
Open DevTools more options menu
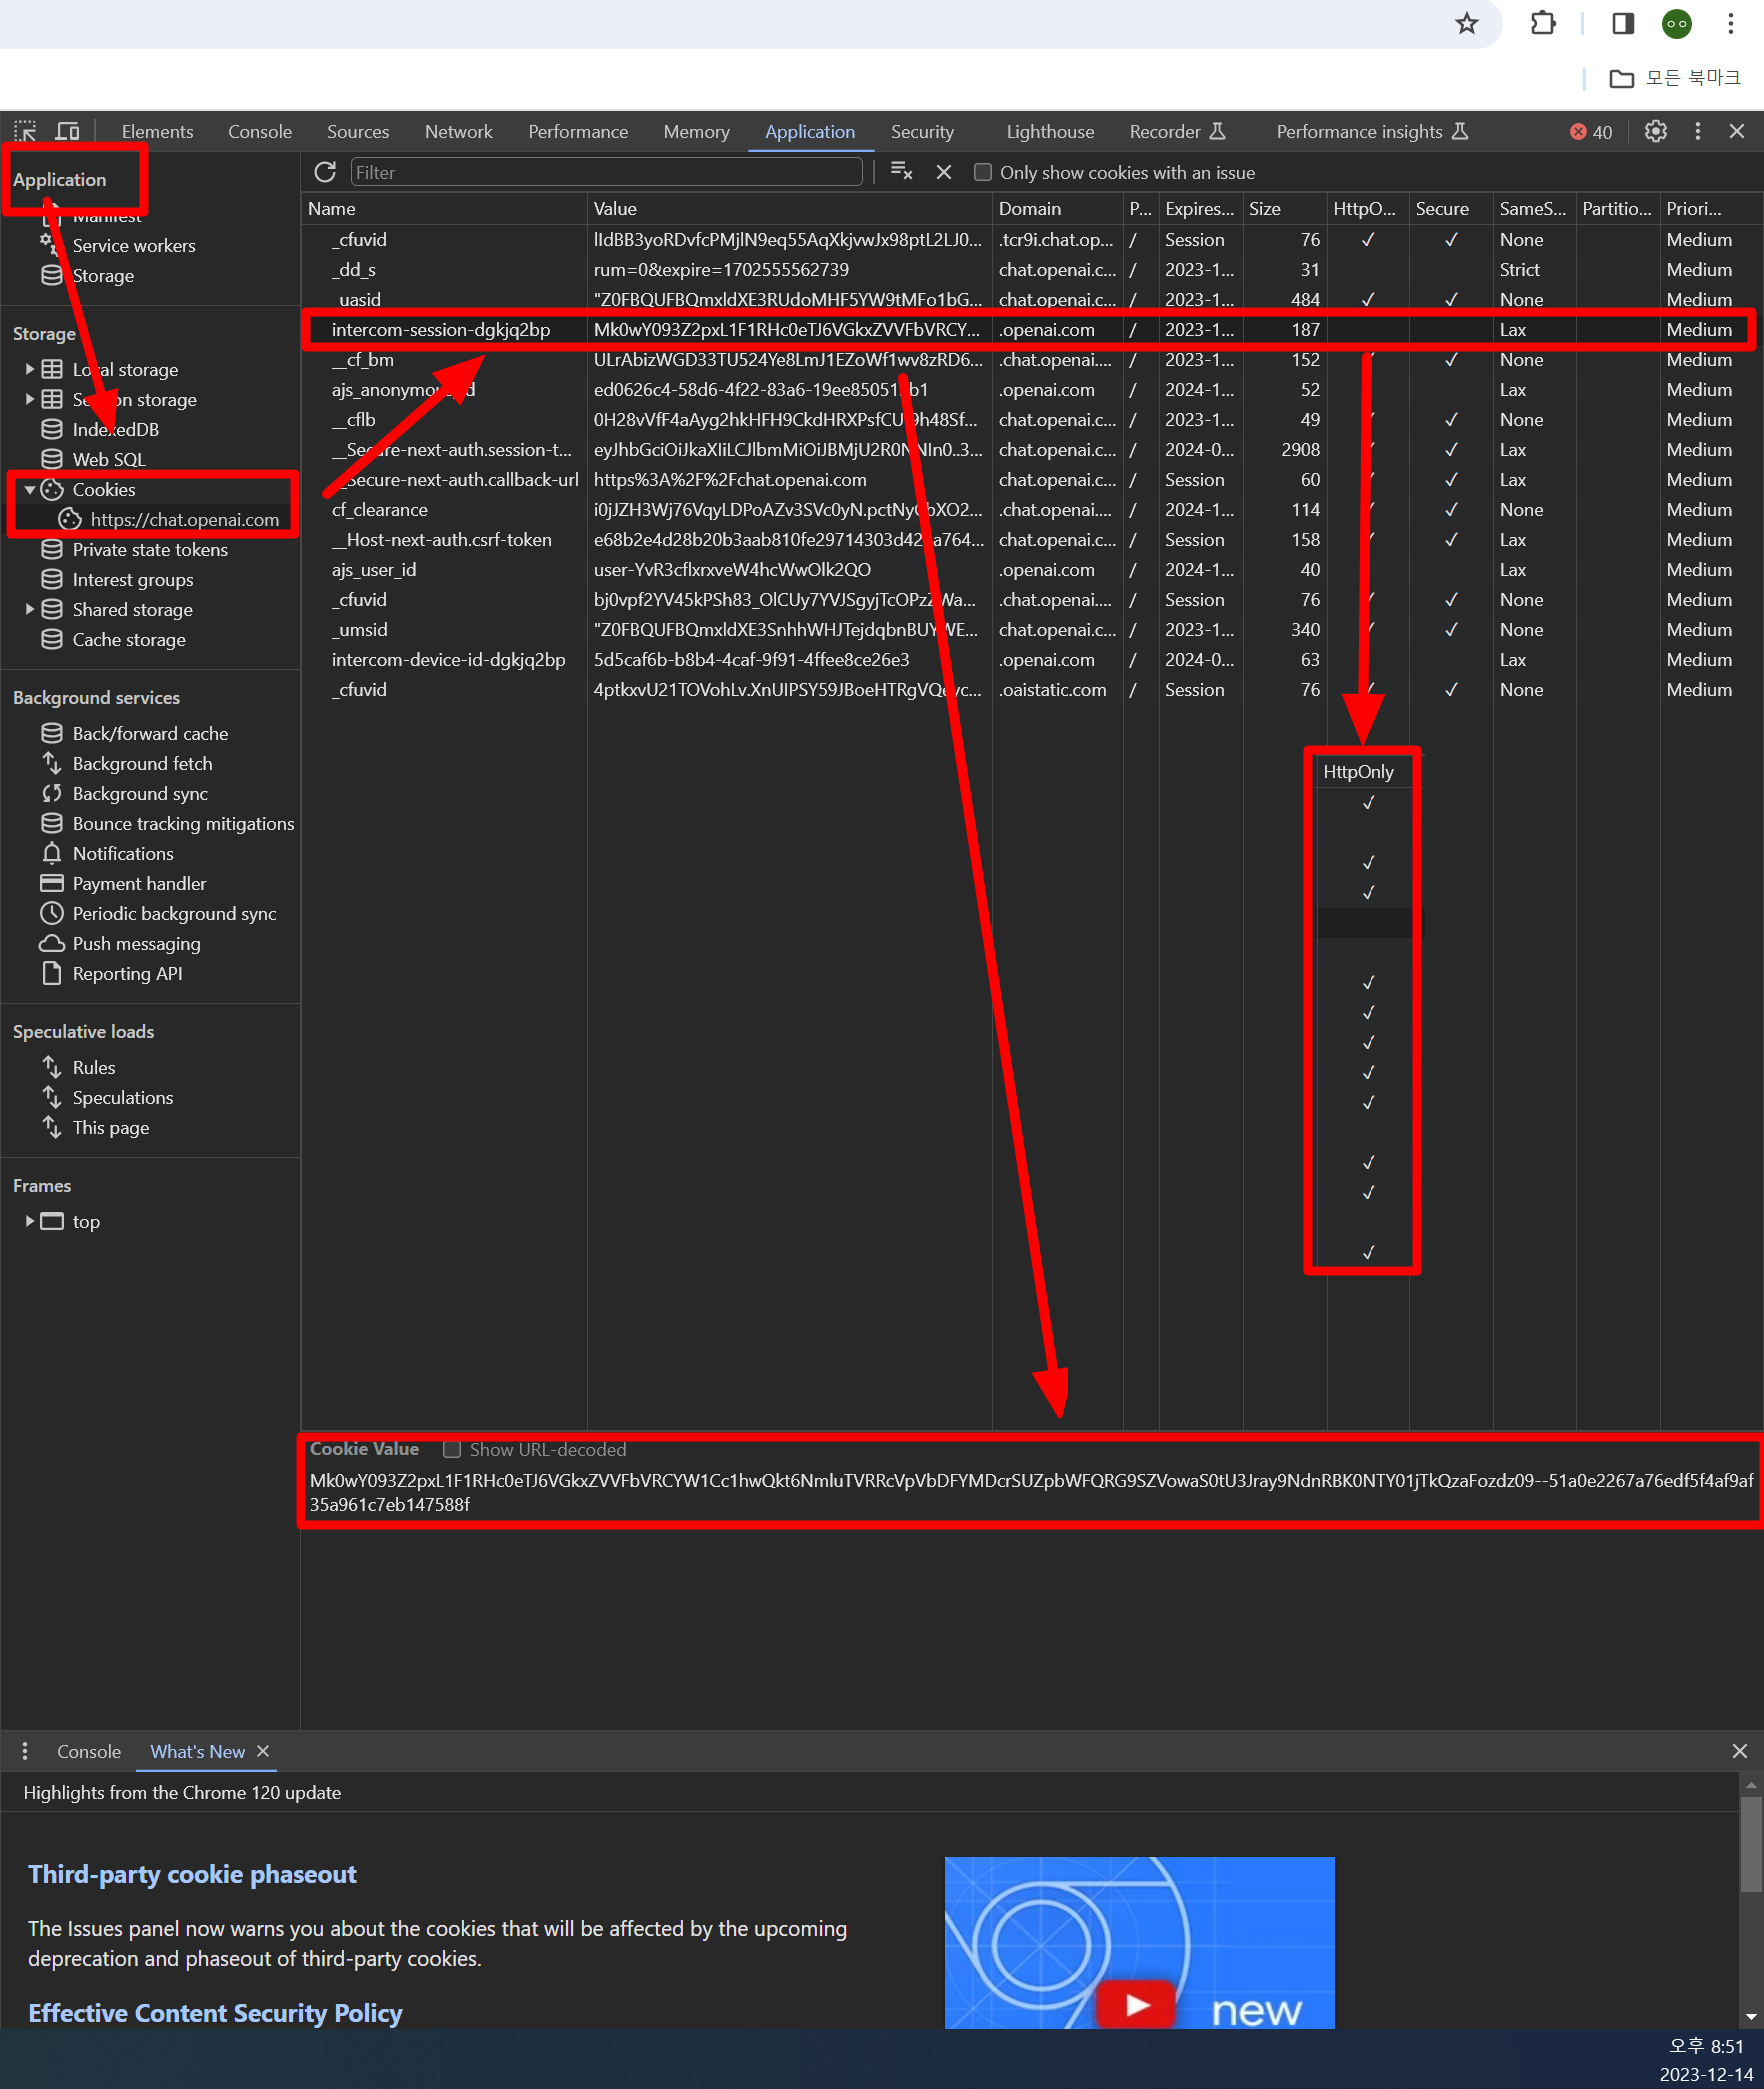tap(1697, 131)
